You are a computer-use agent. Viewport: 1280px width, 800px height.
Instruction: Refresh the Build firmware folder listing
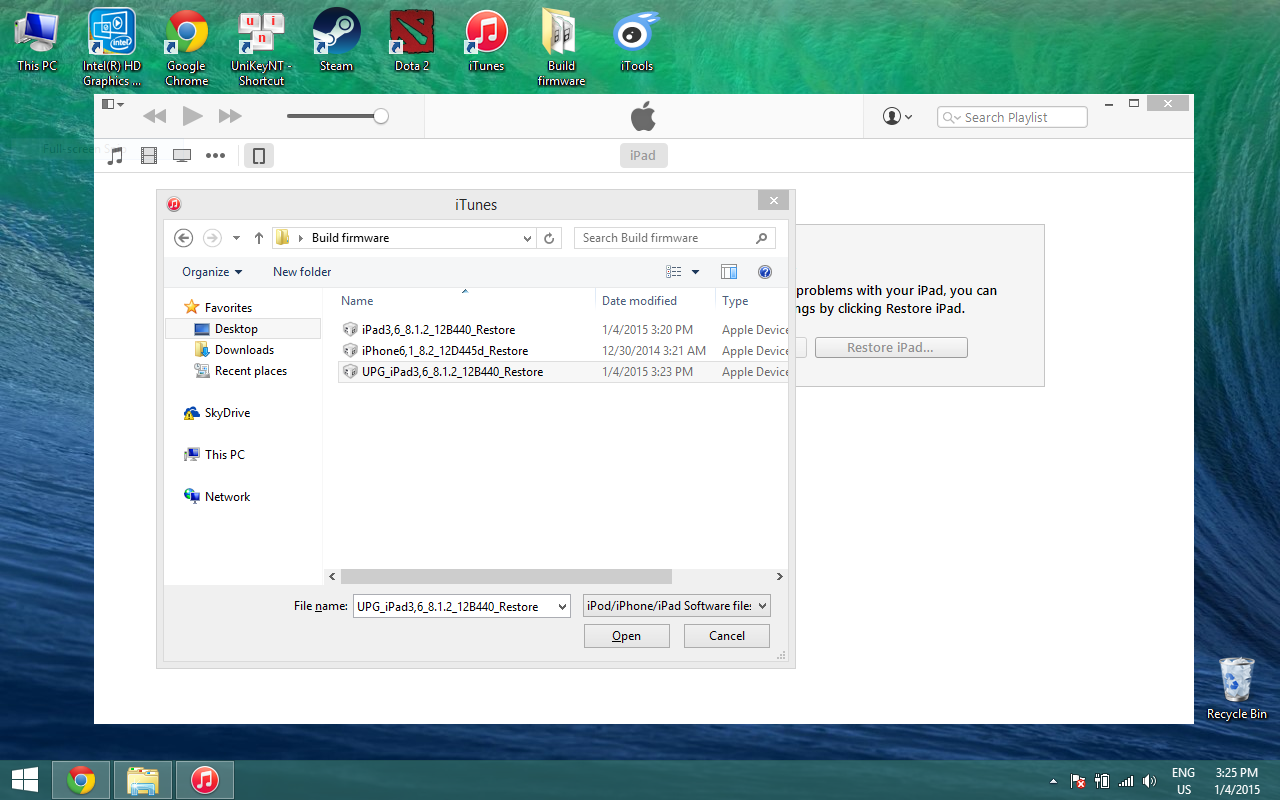tap(549, 238)
